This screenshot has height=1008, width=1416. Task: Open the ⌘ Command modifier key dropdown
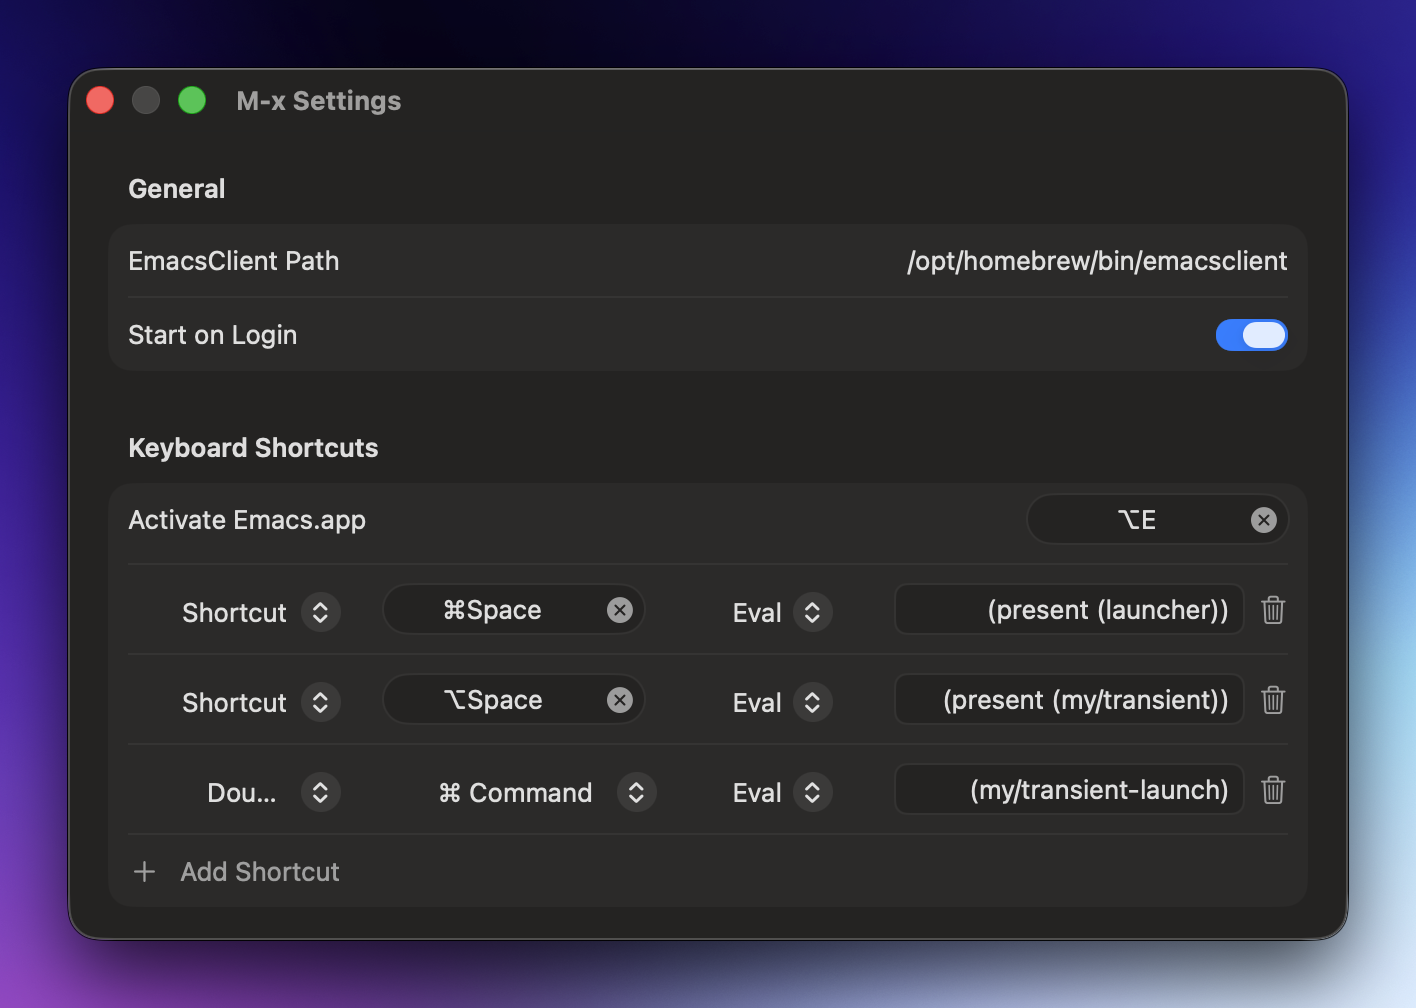636,793
